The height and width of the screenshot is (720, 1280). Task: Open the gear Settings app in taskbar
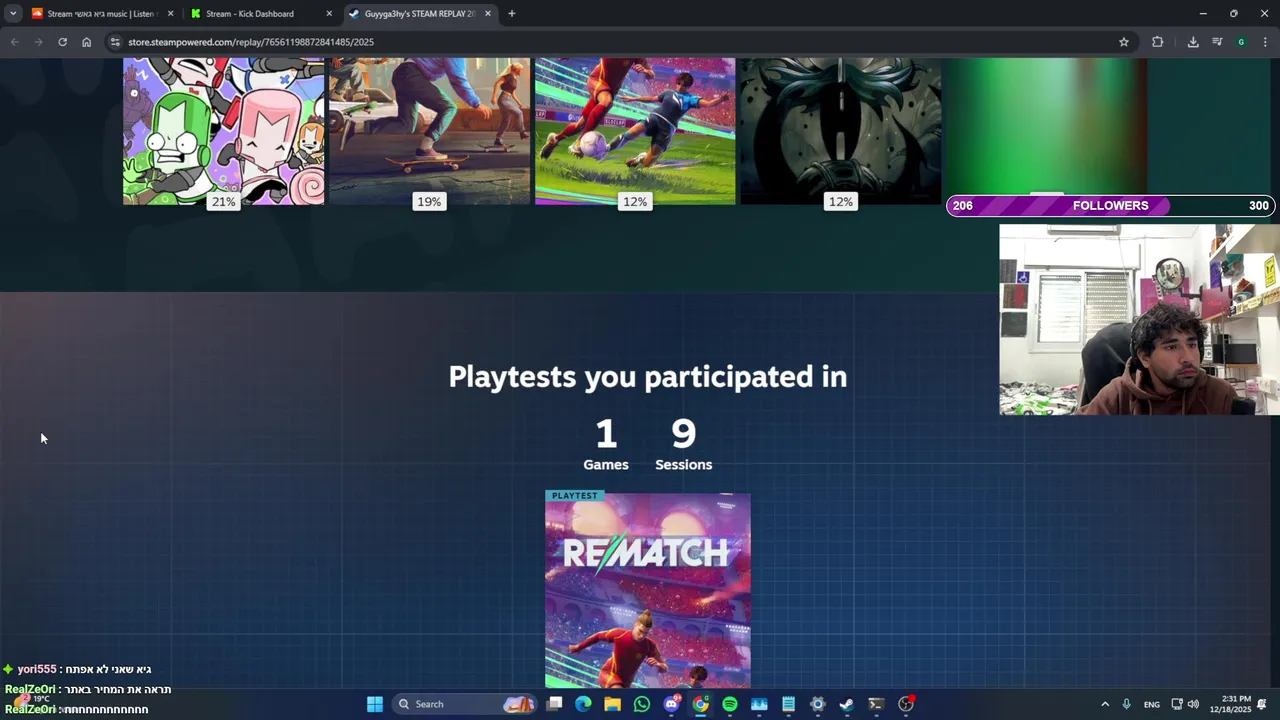[x=817, y=704]
